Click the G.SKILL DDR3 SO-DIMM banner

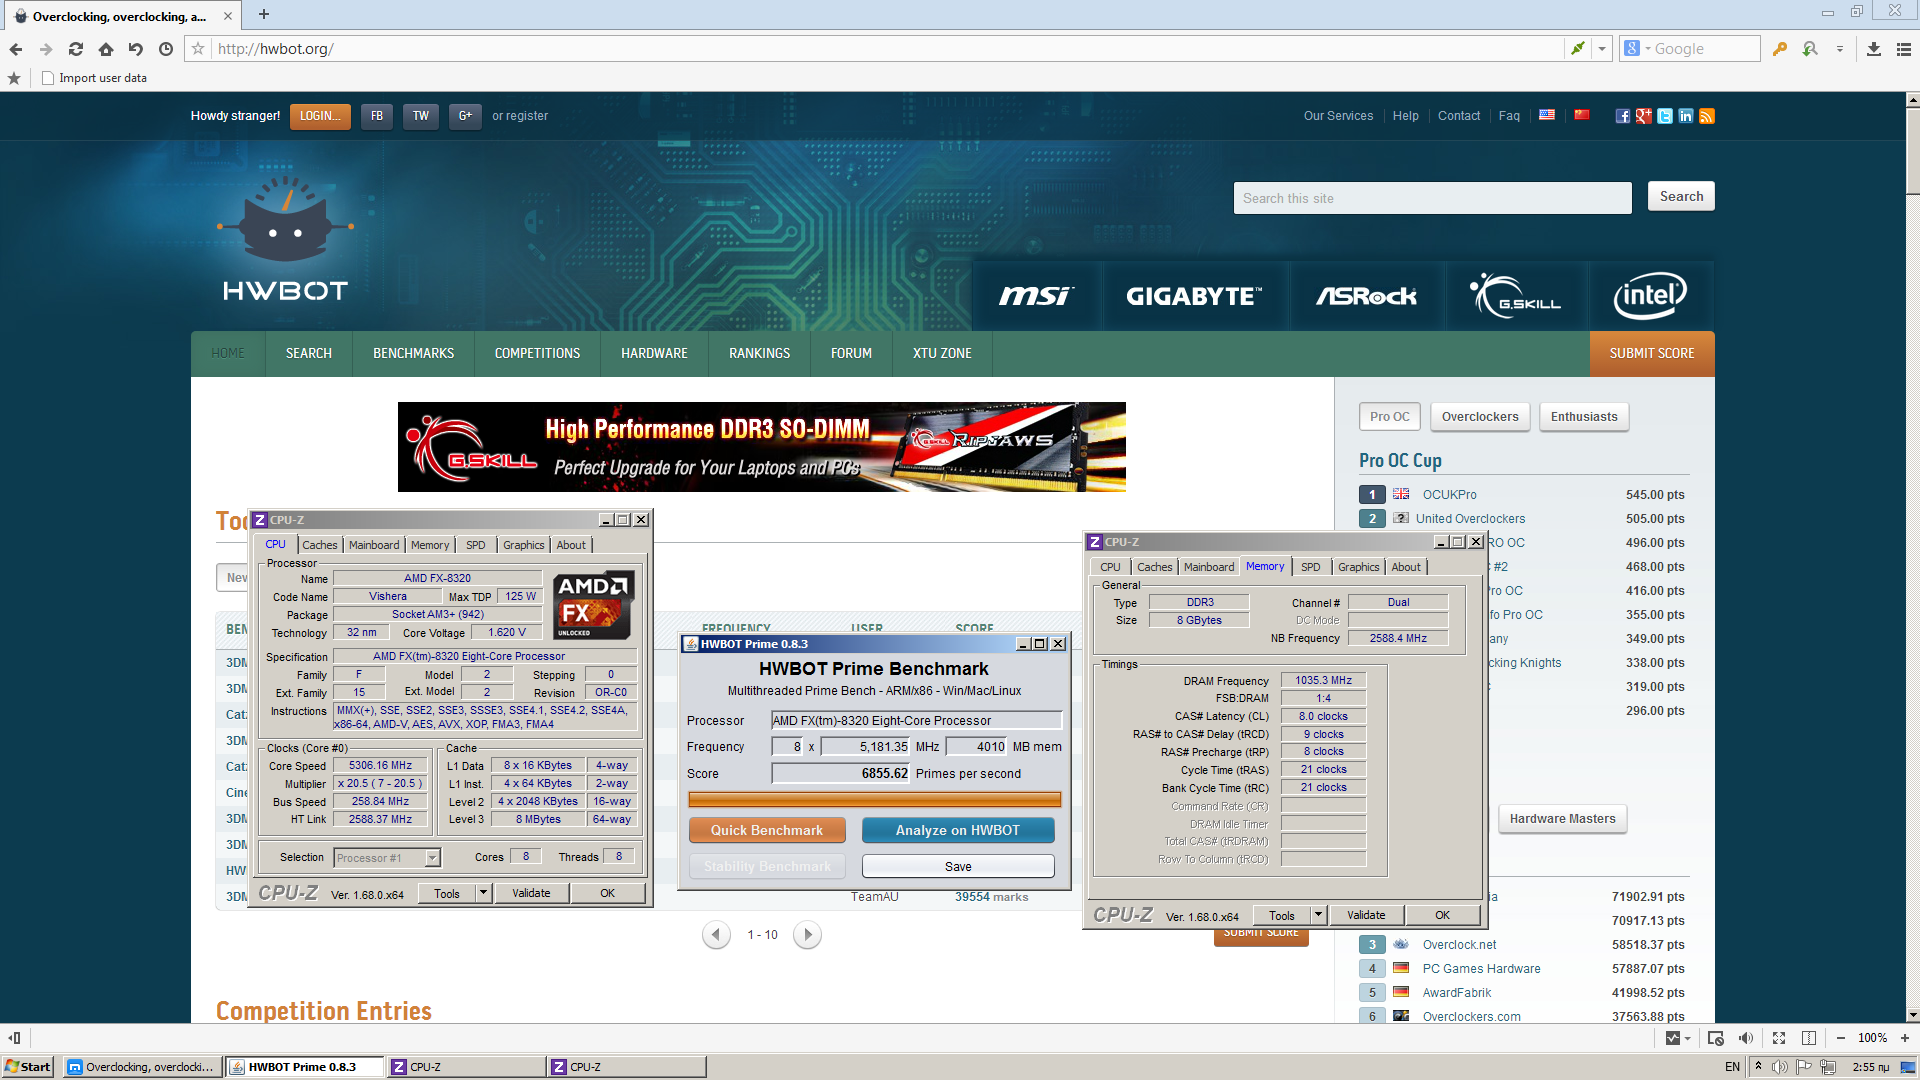(762, 447)
